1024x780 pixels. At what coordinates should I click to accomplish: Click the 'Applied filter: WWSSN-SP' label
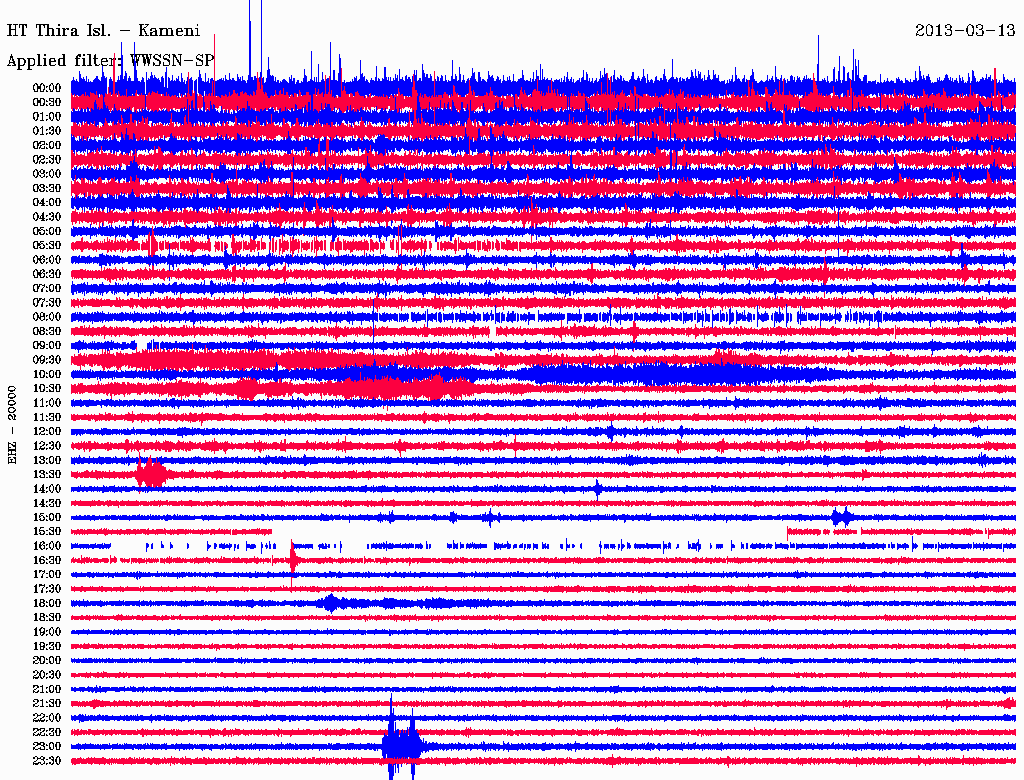coord(110,61)
